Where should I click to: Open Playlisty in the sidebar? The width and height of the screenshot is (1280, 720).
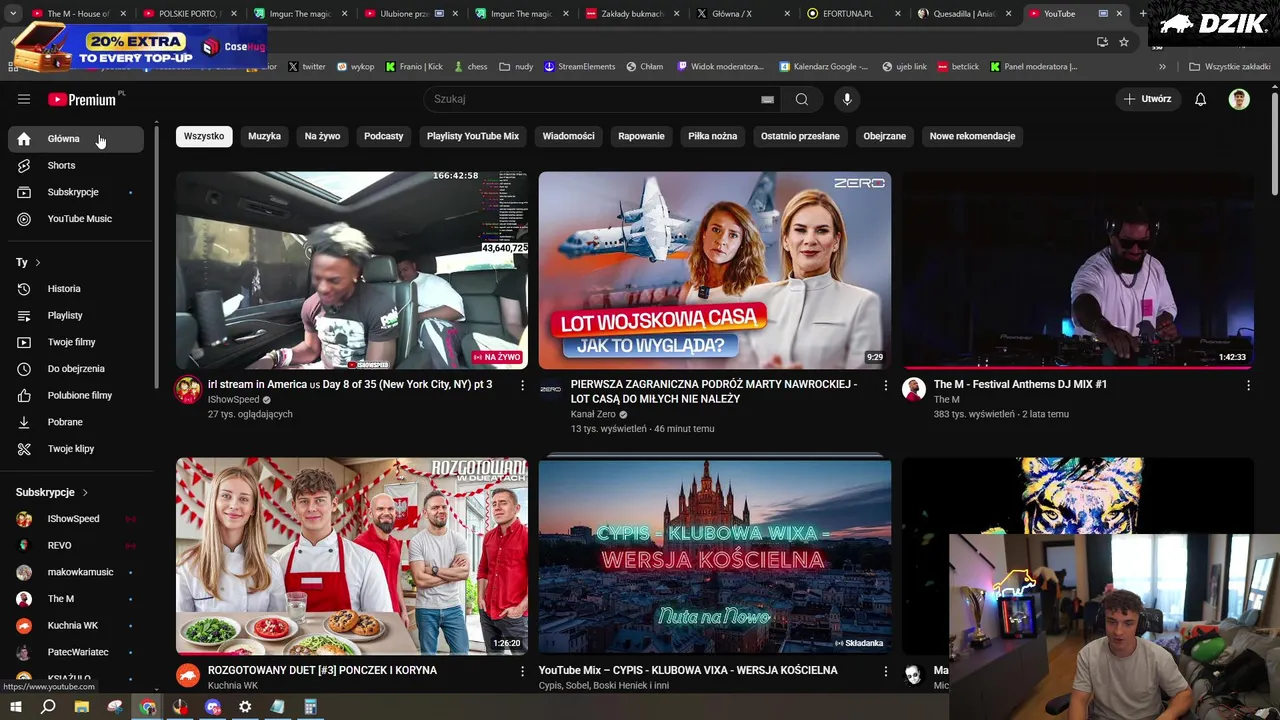point(76,316)
